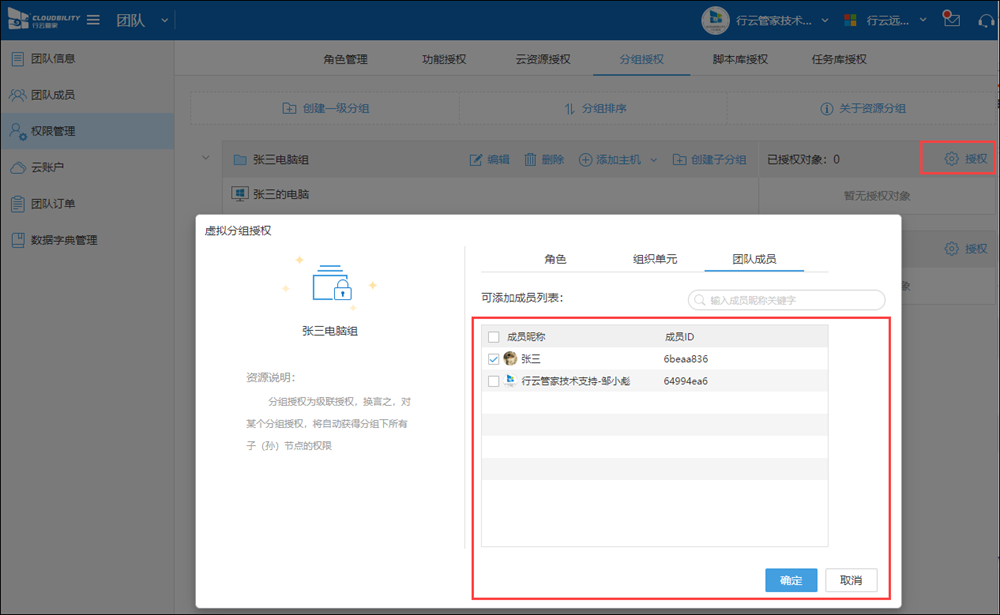Switch to the 角色 tab in dialog
Viewport: 1000px width, 615px height.
555,259
